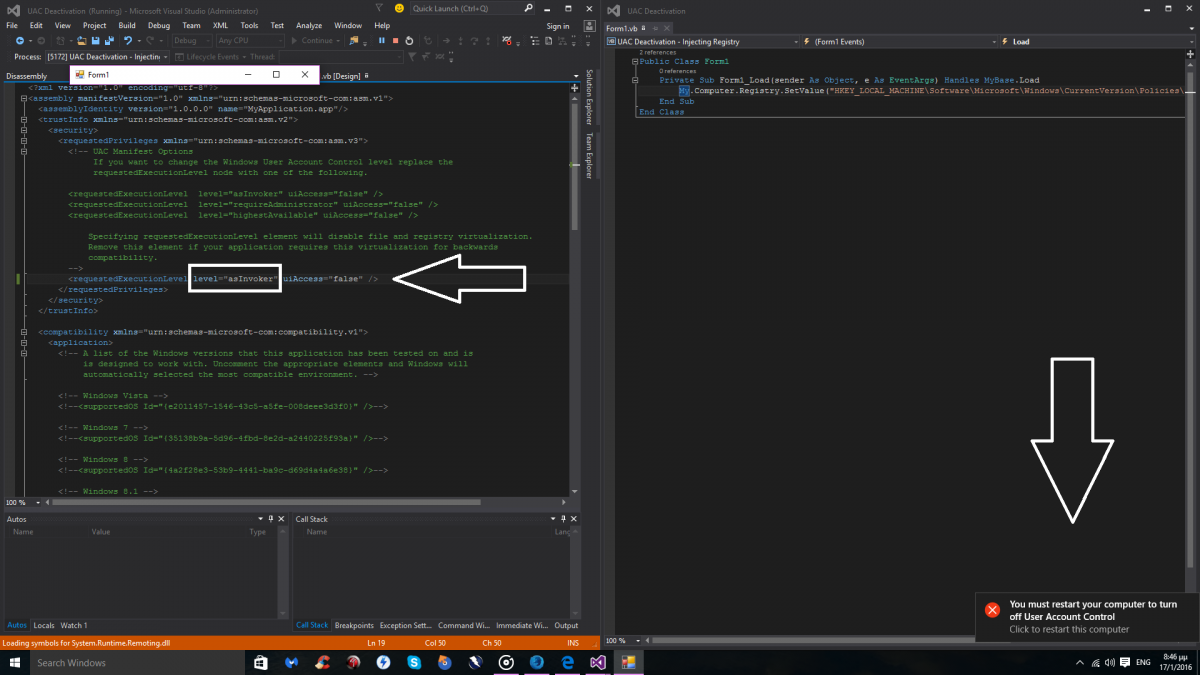Open the Debug configuration dropdown
Screen dimensions: 1200x675
[192, 41]
